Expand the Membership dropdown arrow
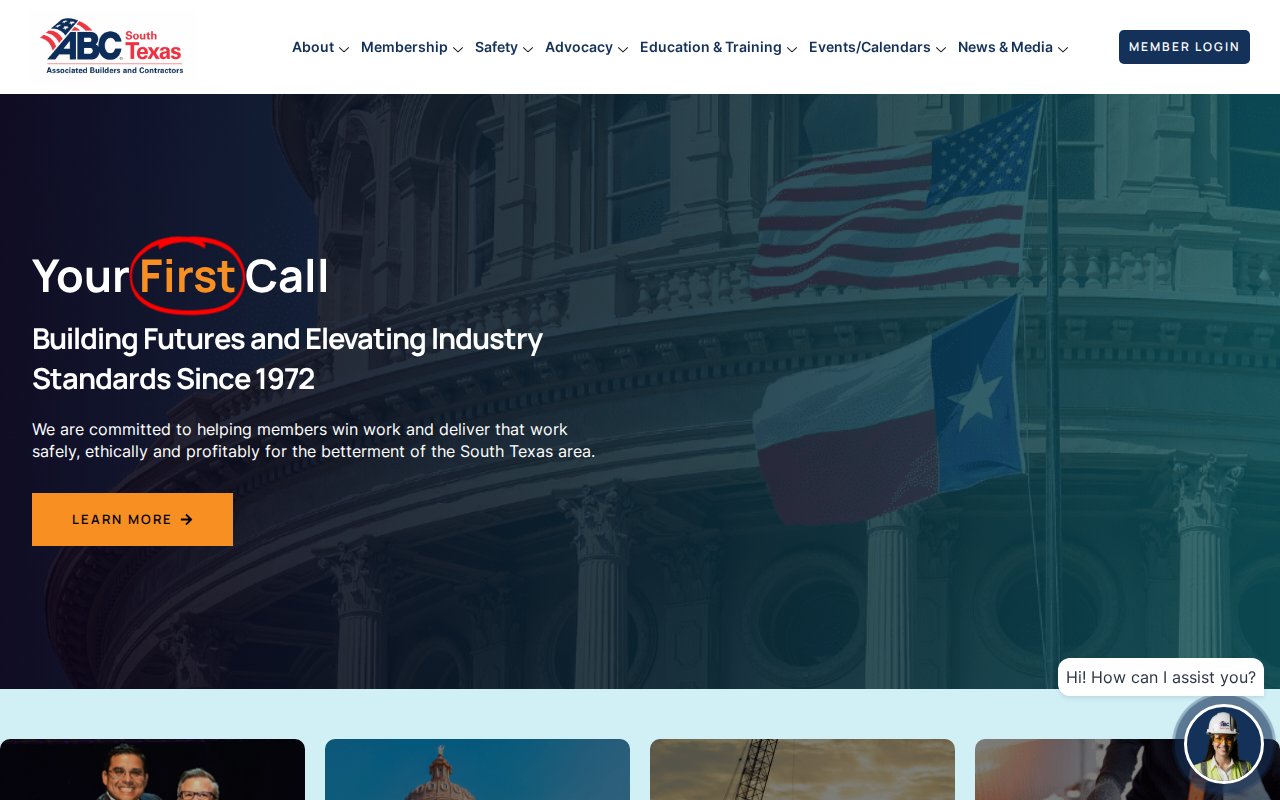This screenshot has height=800, width=1280. (x=458, y=49)
